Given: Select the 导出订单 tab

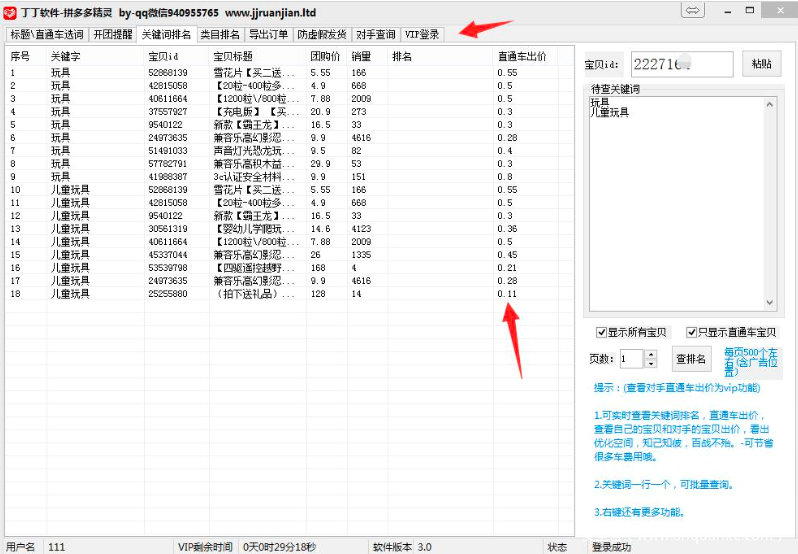Looking at the screenshot, I should pos(268,34).
